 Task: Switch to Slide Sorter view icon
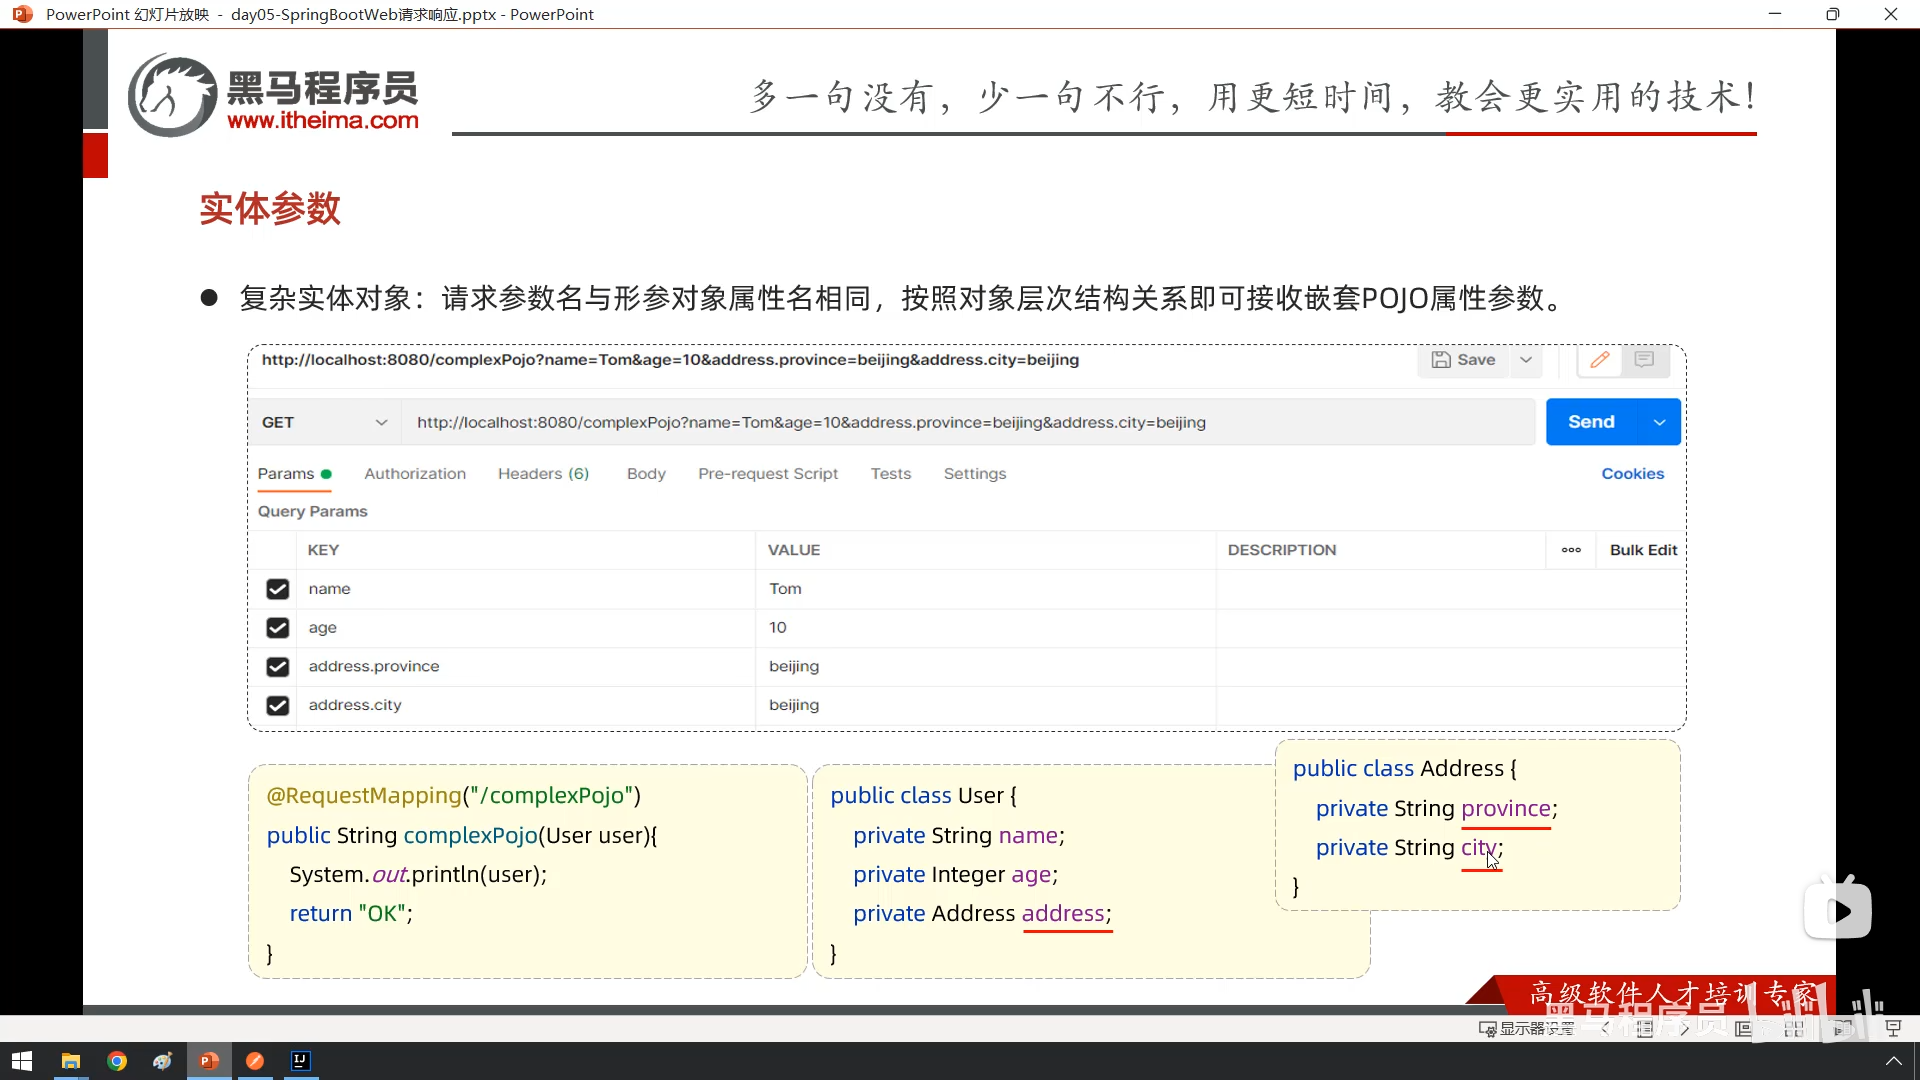pos(1793,1028)
